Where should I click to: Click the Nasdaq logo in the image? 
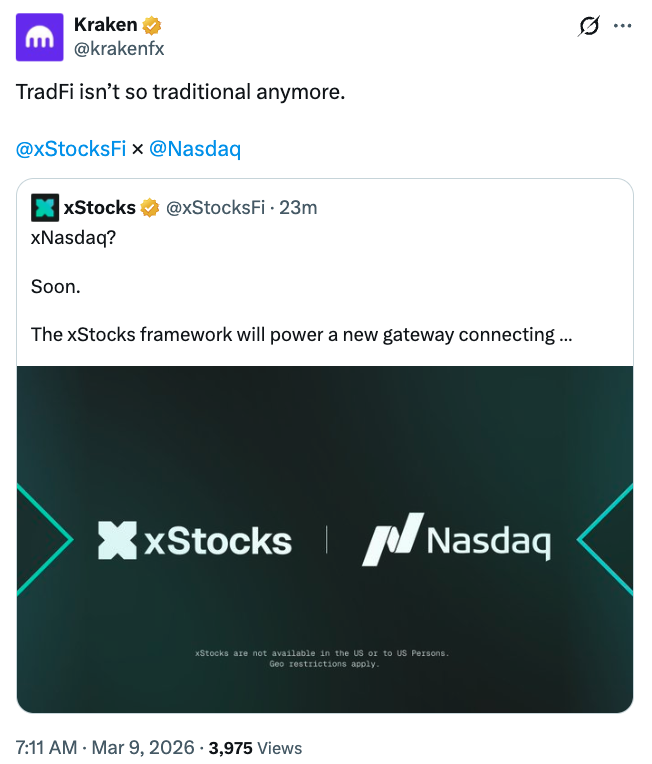coord(456,541)
